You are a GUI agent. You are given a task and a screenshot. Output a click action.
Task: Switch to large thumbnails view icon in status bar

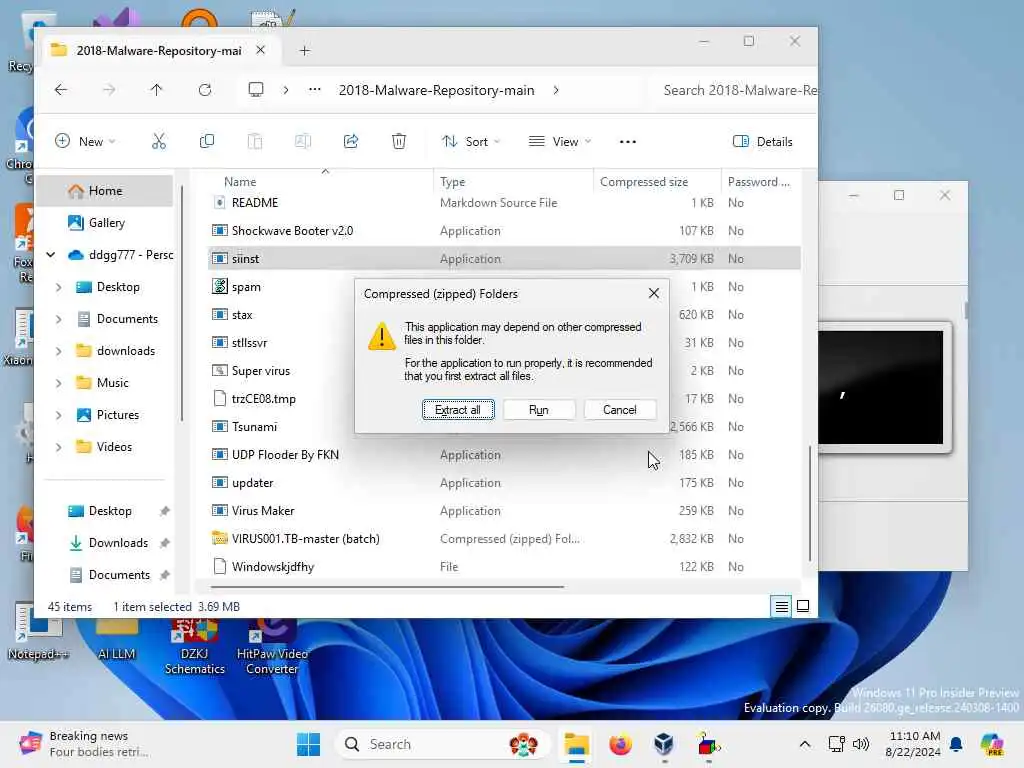click(x=803, y=607)
